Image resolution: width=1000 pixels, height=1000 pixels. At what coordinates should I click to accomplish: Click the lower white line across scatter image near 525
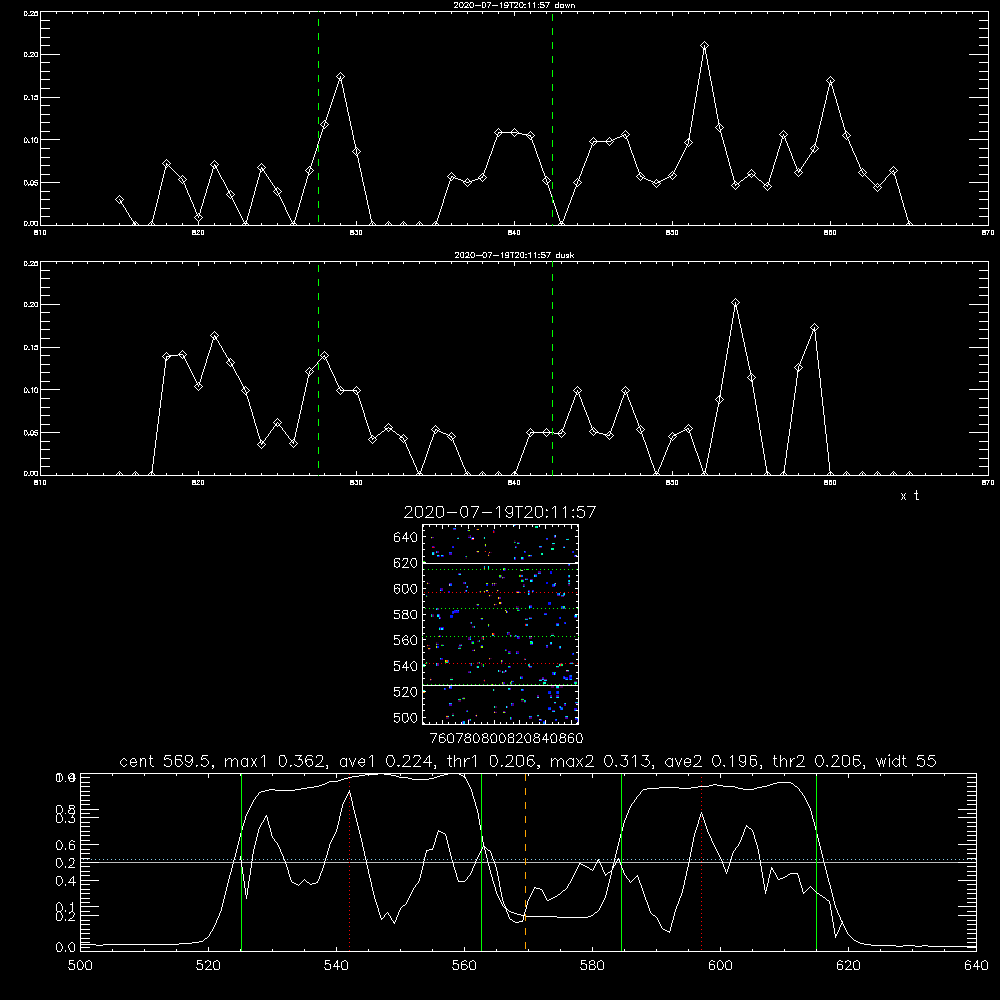[500, 686]
